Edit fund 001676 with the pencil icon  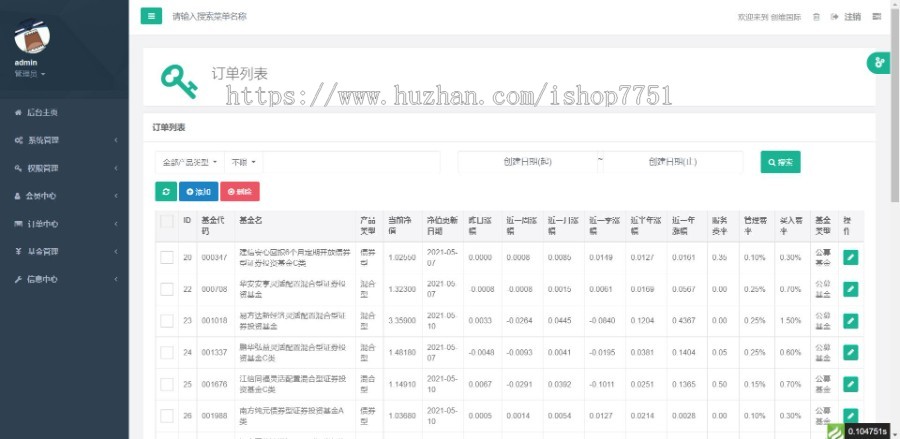point(851,384)
